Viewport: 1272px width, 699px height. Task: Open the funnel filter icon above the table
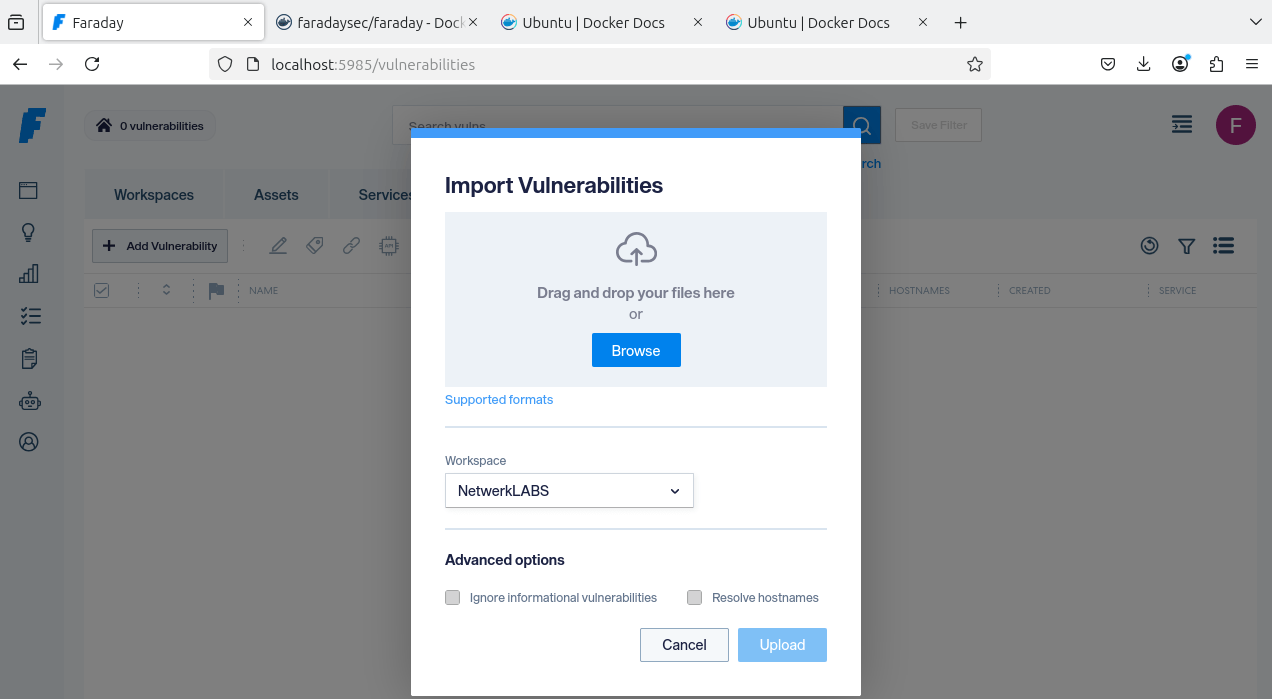pos(1187,245)
